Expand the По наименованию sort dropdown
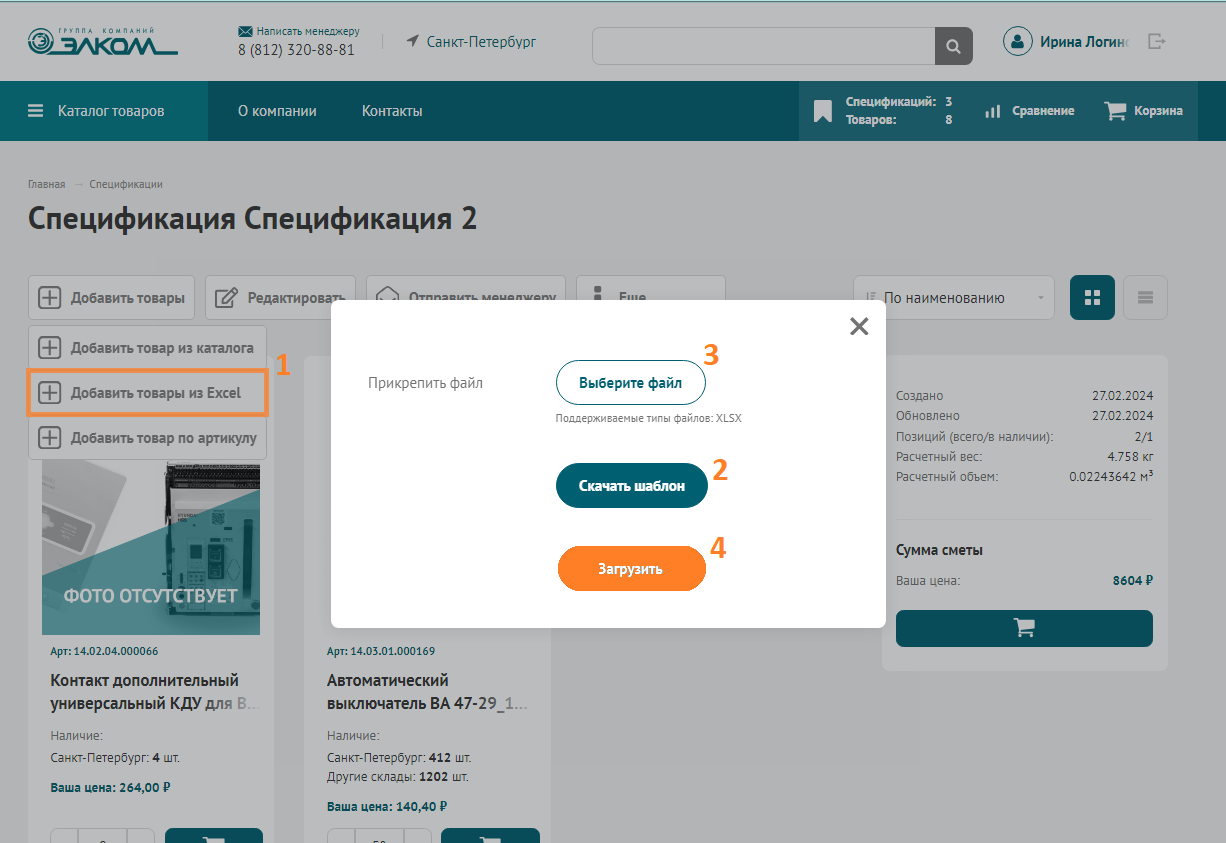This screenshot has height=843, width=1226. [x=953, y=298]
